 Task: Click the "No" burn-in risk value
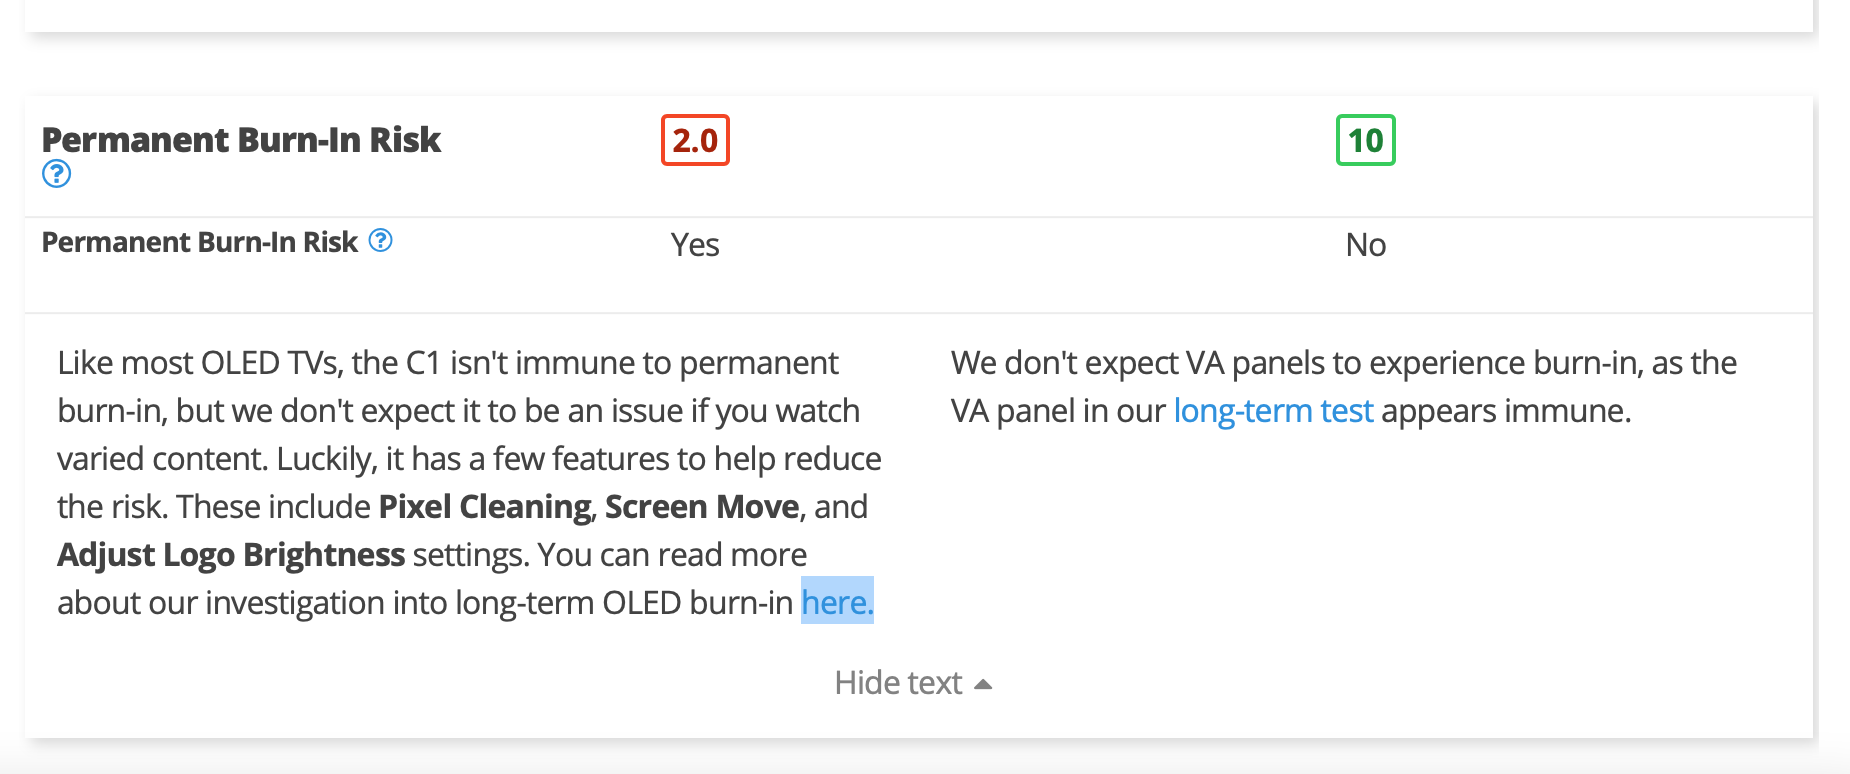coord(1365,245)
